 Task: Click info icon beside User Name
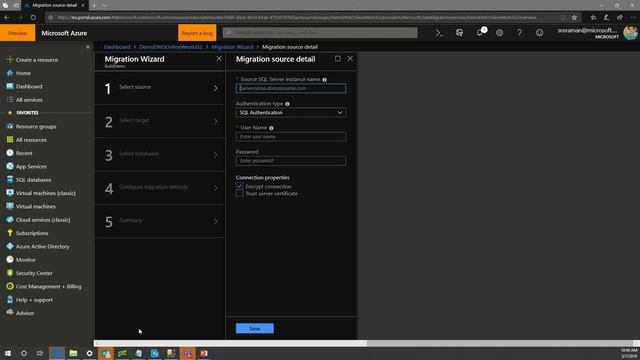(271, 128)
